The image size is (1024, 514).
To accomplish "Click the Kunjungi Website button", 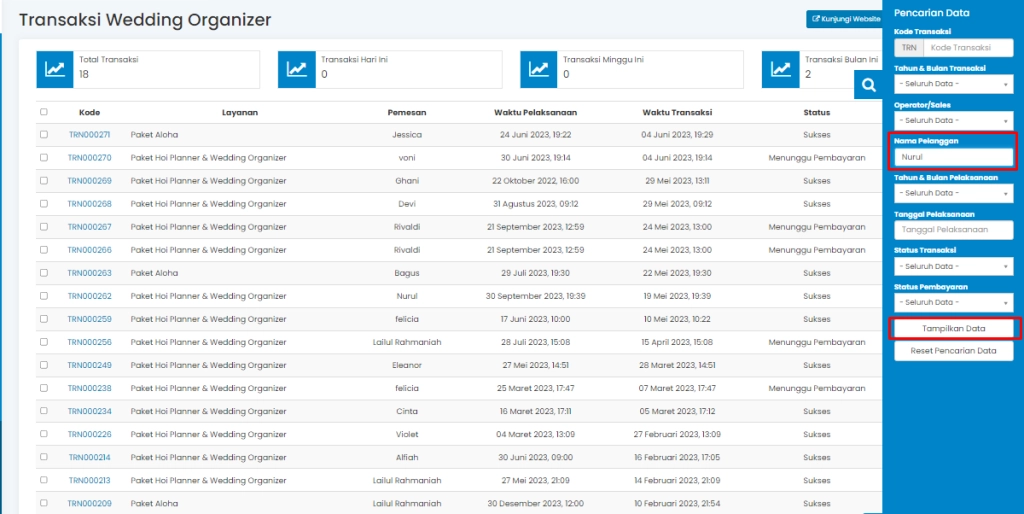I will [845, 19].
